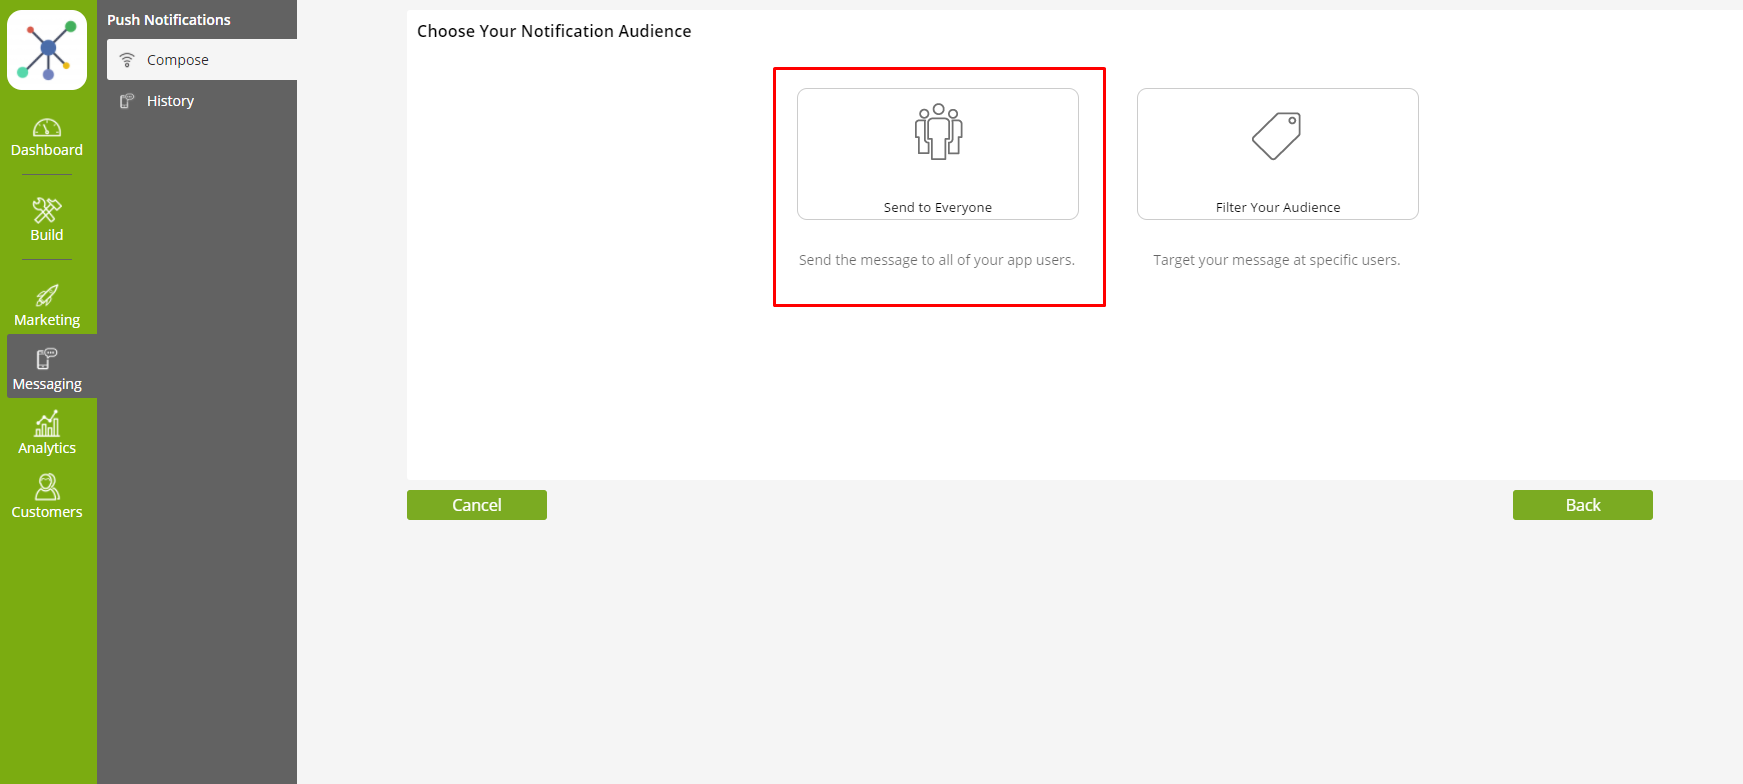
Task: Click the people group icon
Action: point(938,131)
